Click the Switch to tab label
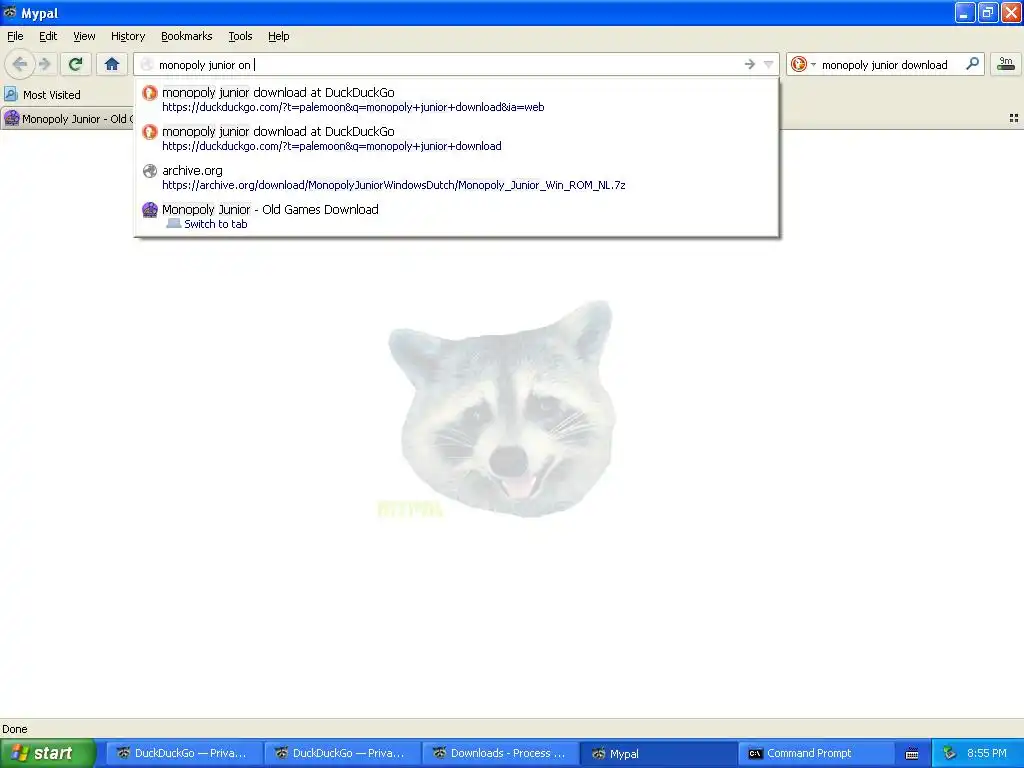The image size is (1024, 768). tap(216, 224)
